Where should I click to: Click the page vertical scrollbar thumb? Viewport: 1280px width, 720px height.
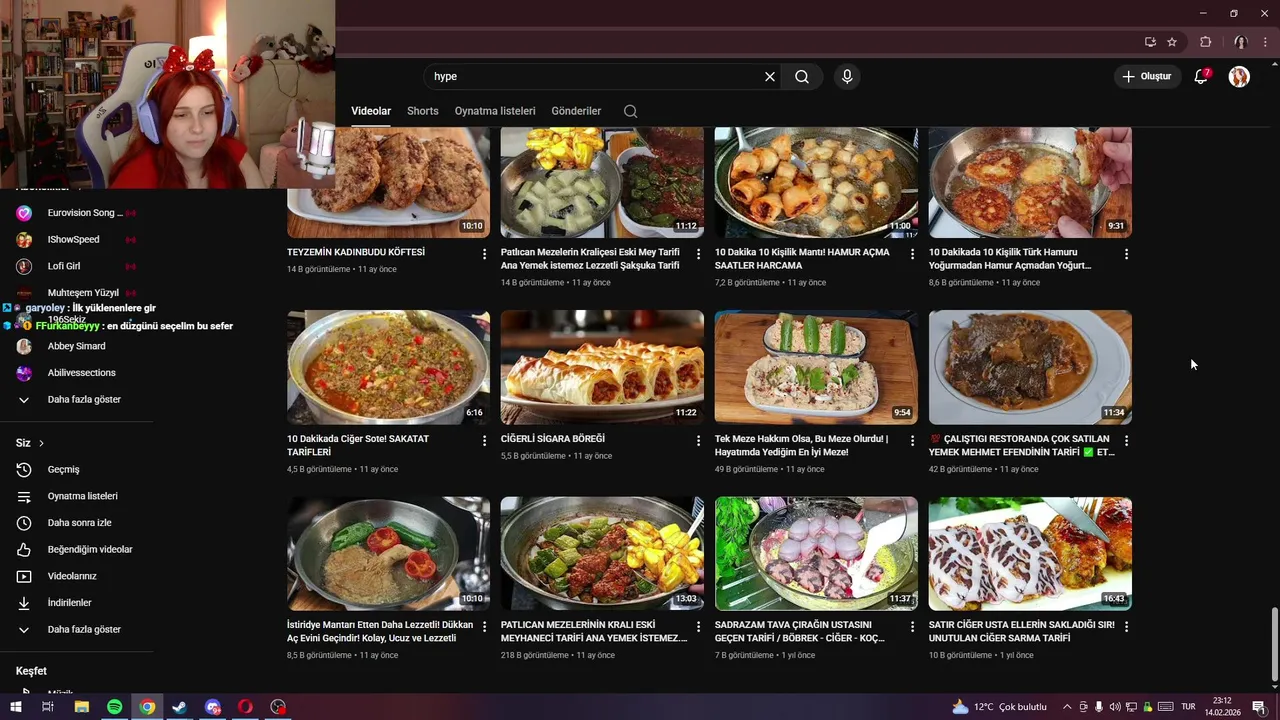1274,646
